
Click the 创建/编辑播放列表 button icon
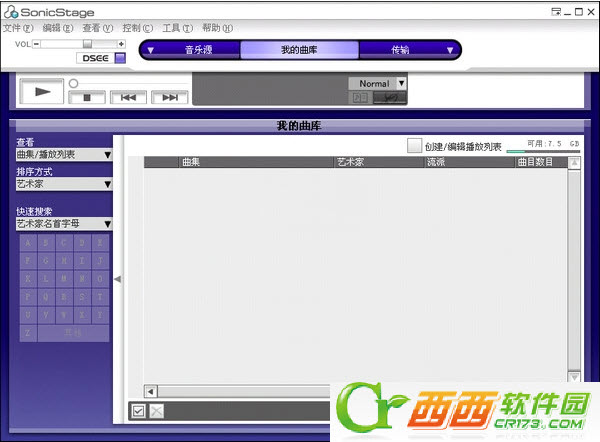414,146
